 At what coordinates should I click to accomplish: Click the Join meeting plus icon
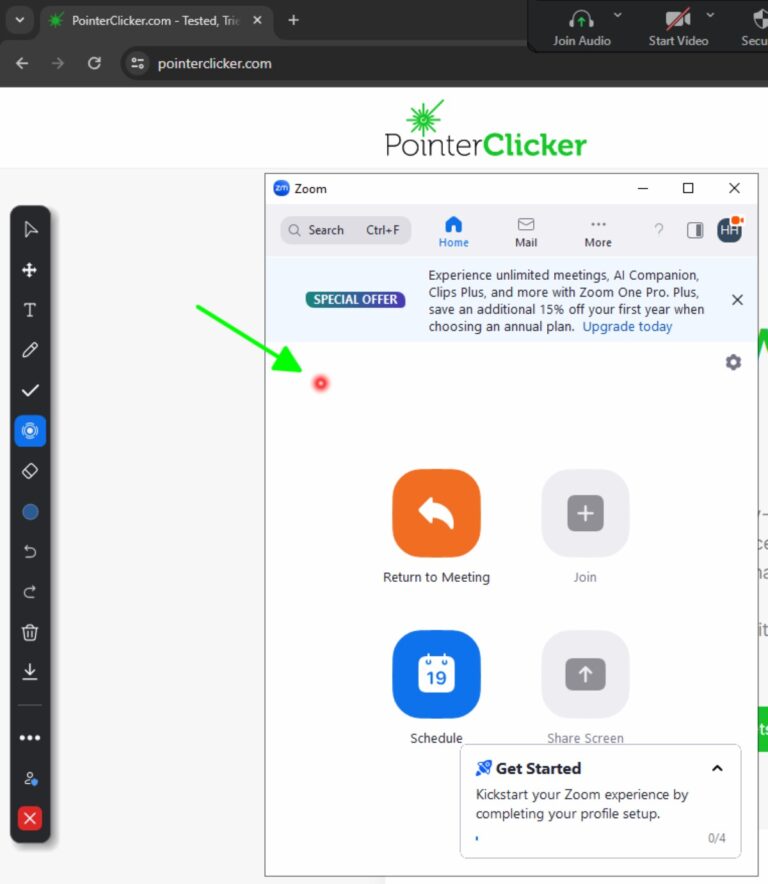pos(585,513)
